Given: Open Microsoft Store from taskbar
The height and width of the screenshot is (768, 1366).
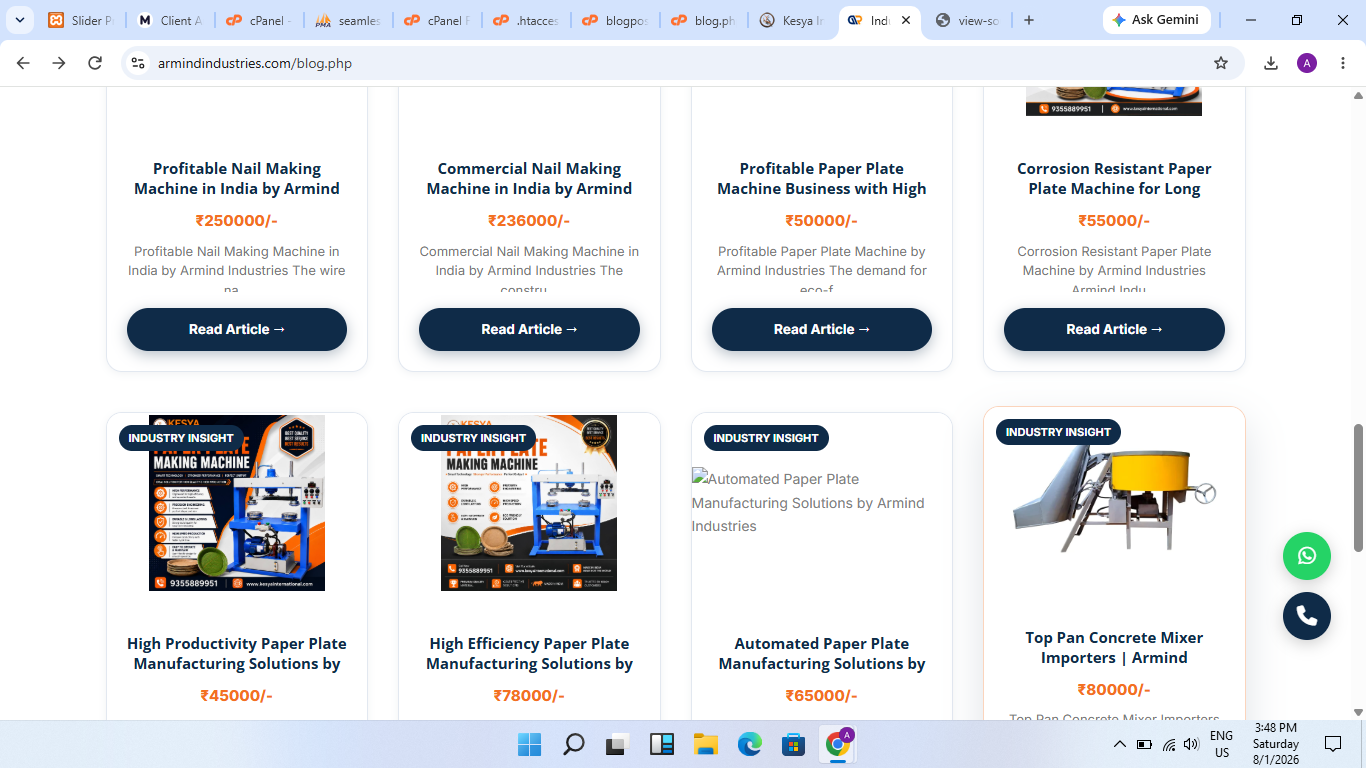Looking at the screenshot, I should [794, 744].
